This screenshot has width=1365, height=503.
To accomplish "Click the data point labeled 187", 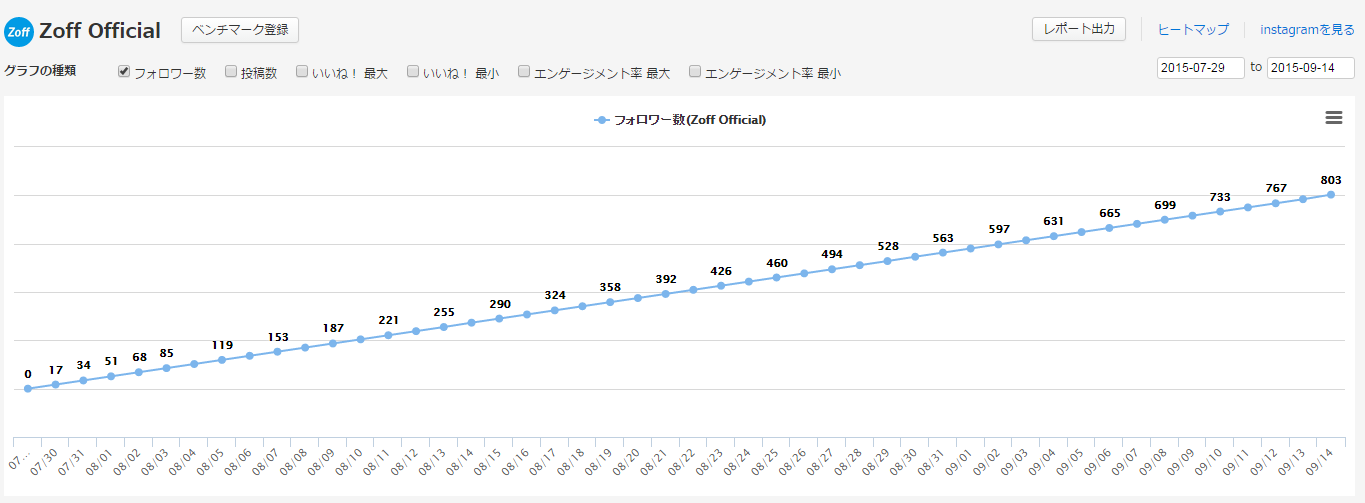I will point(333,343).
